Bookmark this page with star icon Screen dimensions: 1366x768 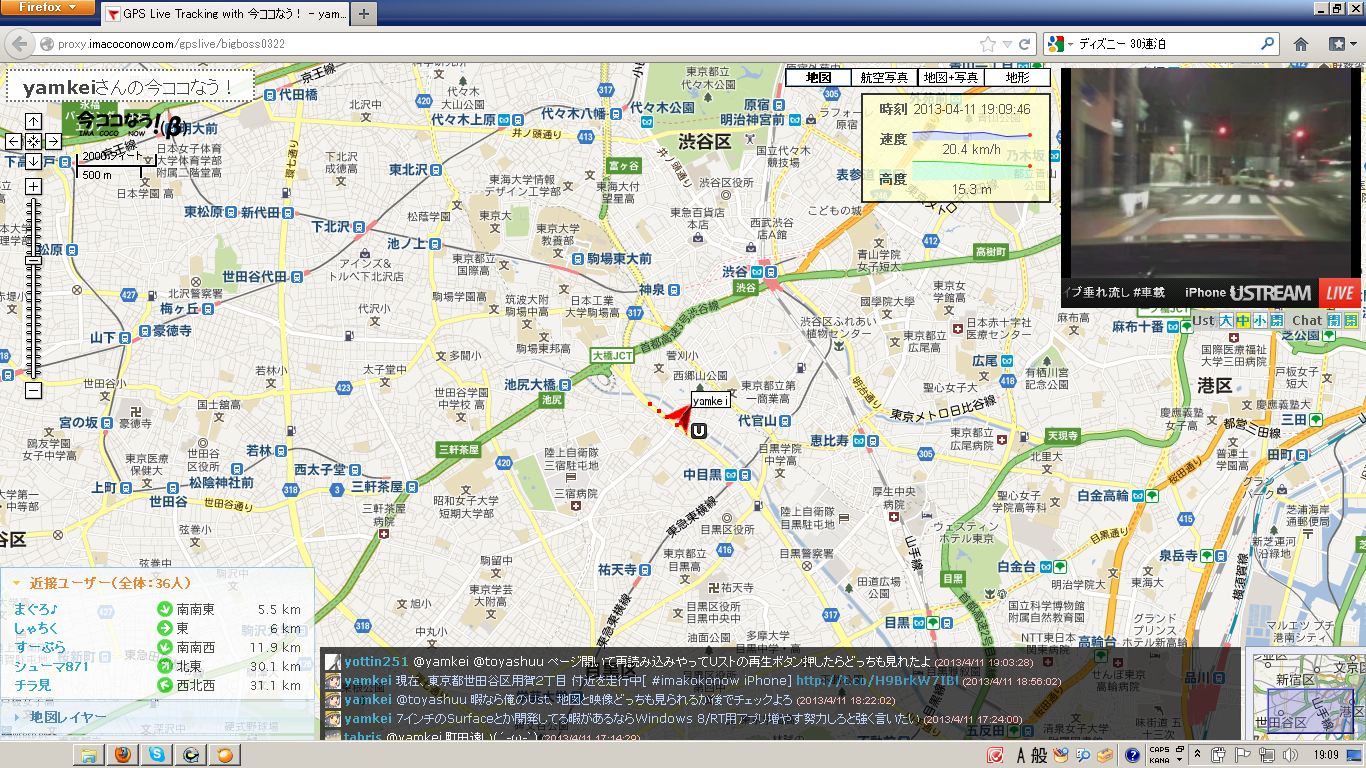[988, 44]
